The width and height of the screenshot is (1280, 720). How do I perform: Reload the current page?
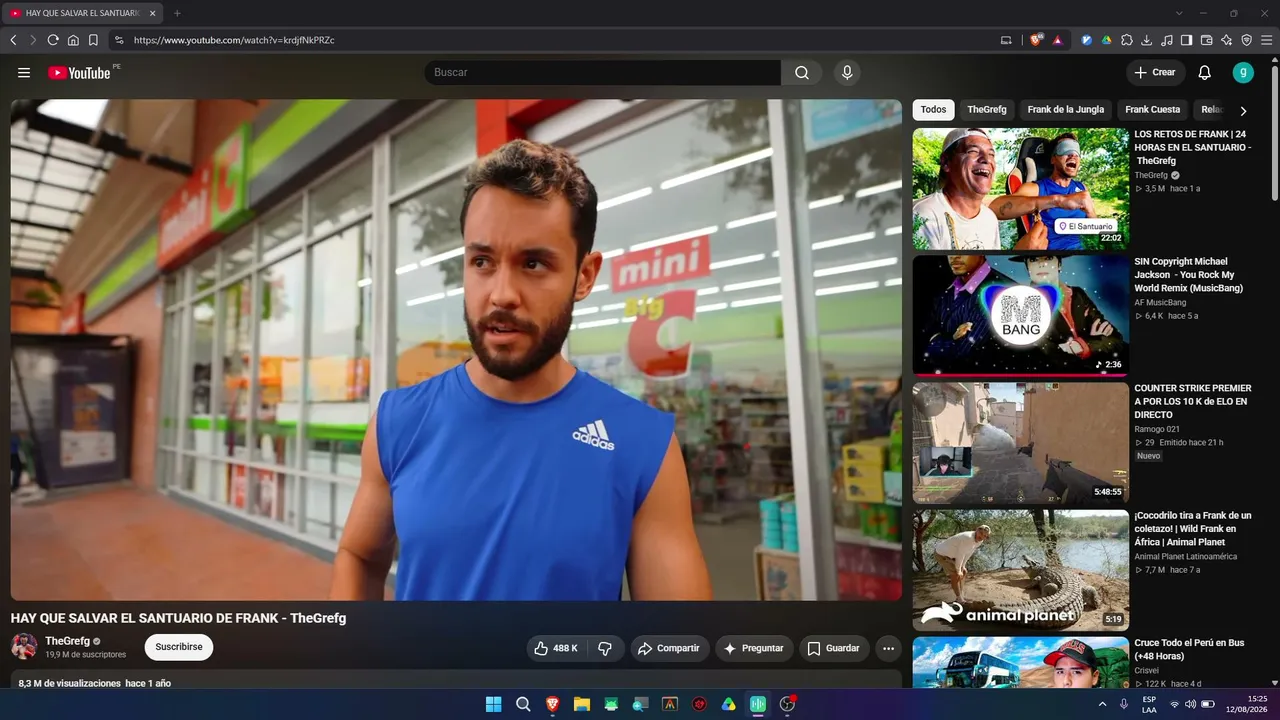tap(53, 40)
